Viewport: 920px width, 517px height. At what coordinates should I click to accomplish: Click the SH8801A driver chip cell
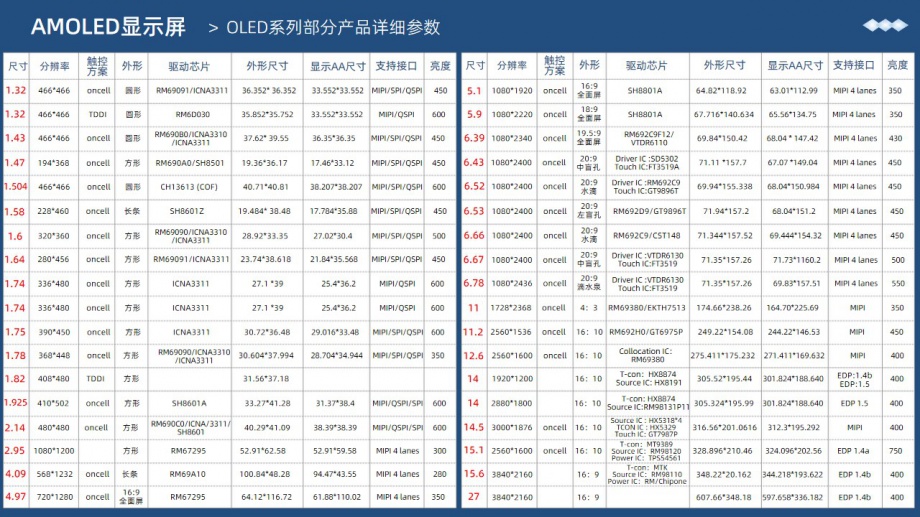645,90
